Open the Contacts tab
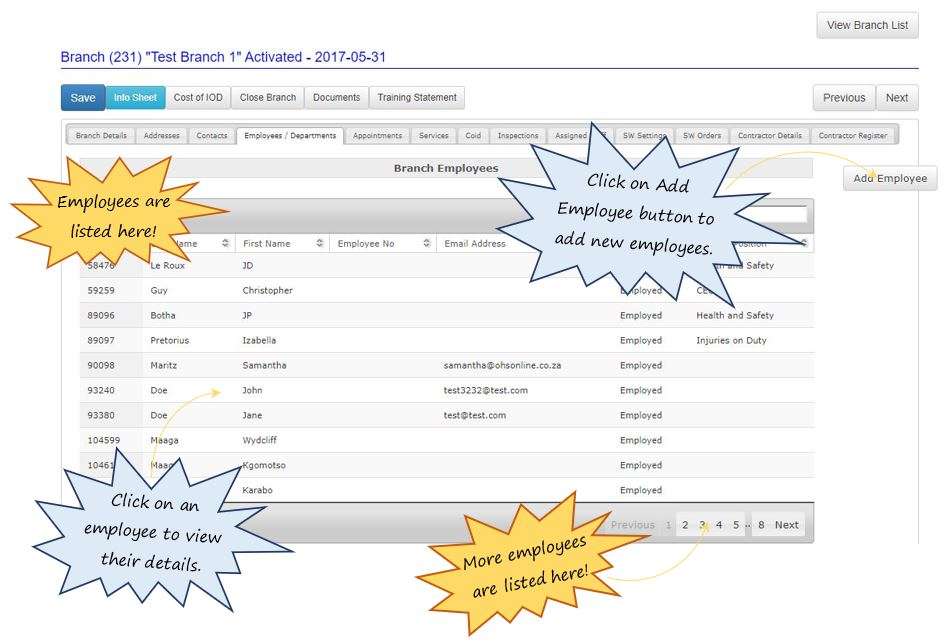Screen dimensions: 951x643 [211, 135]
